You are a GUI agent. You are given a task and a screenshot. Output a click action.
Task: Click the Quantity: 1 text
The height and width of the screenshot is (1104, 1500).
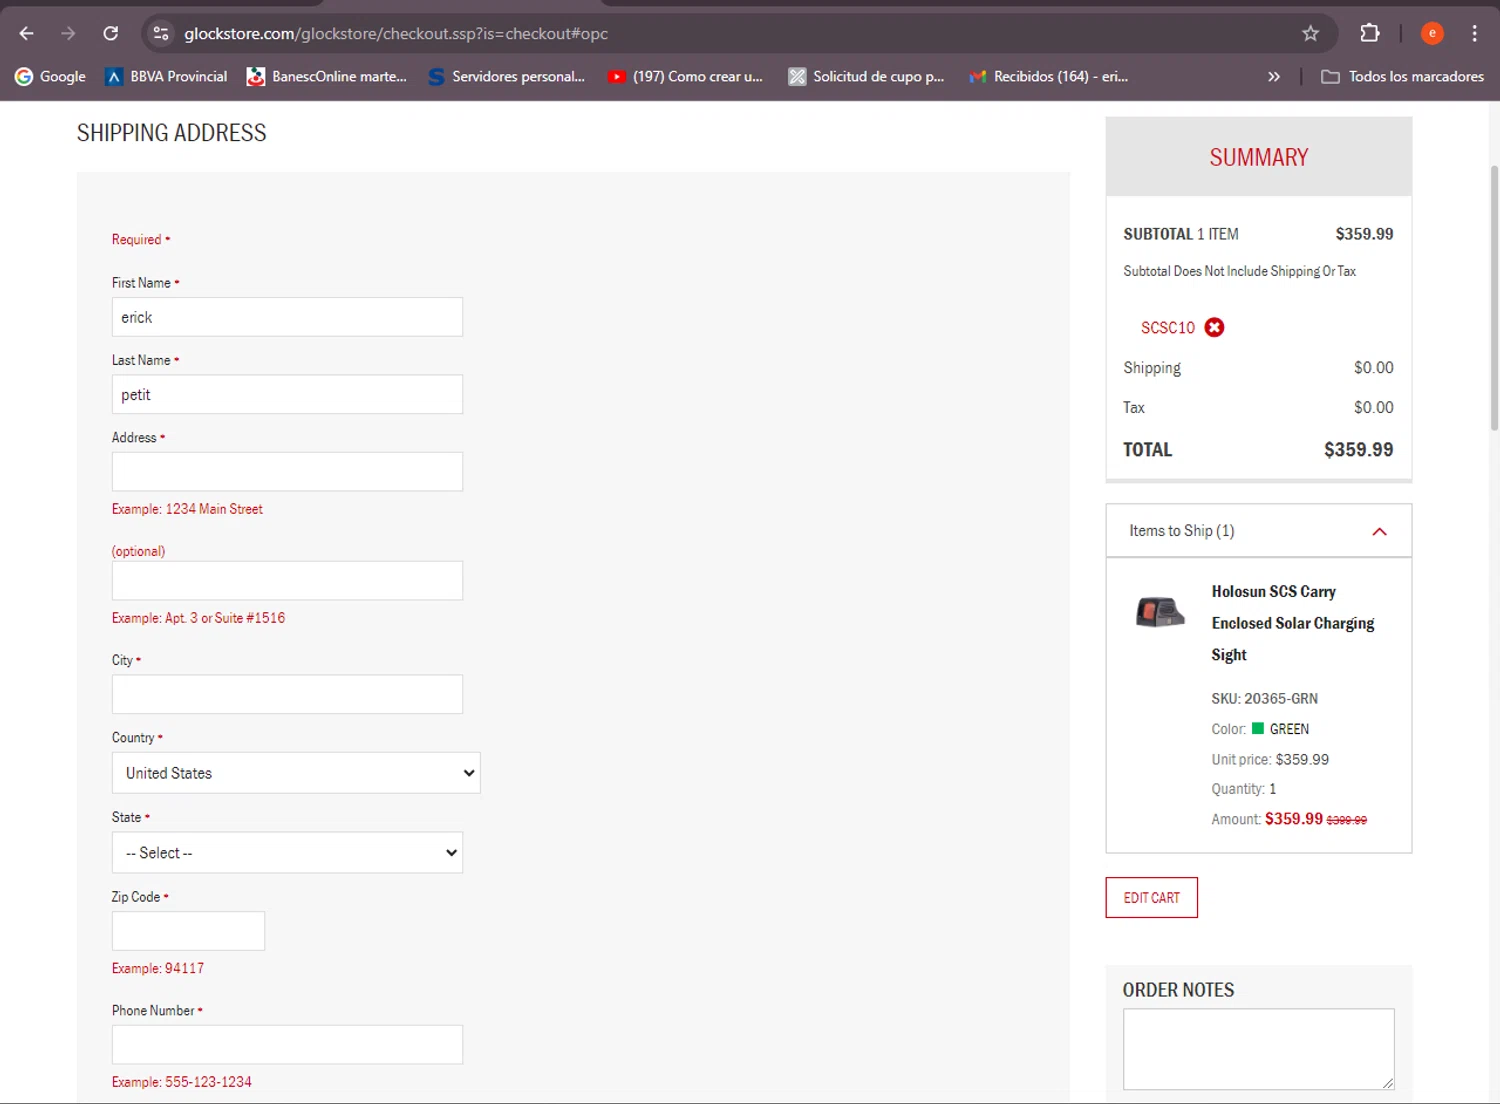[1243, 789]
